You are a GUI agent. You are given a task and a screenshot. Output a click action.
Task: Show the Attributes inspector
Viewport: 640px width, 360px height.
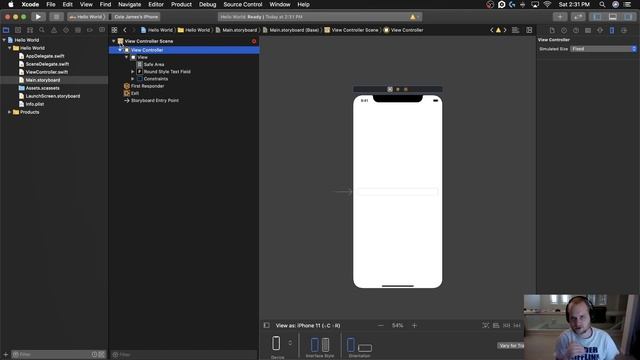pos(600,30)
